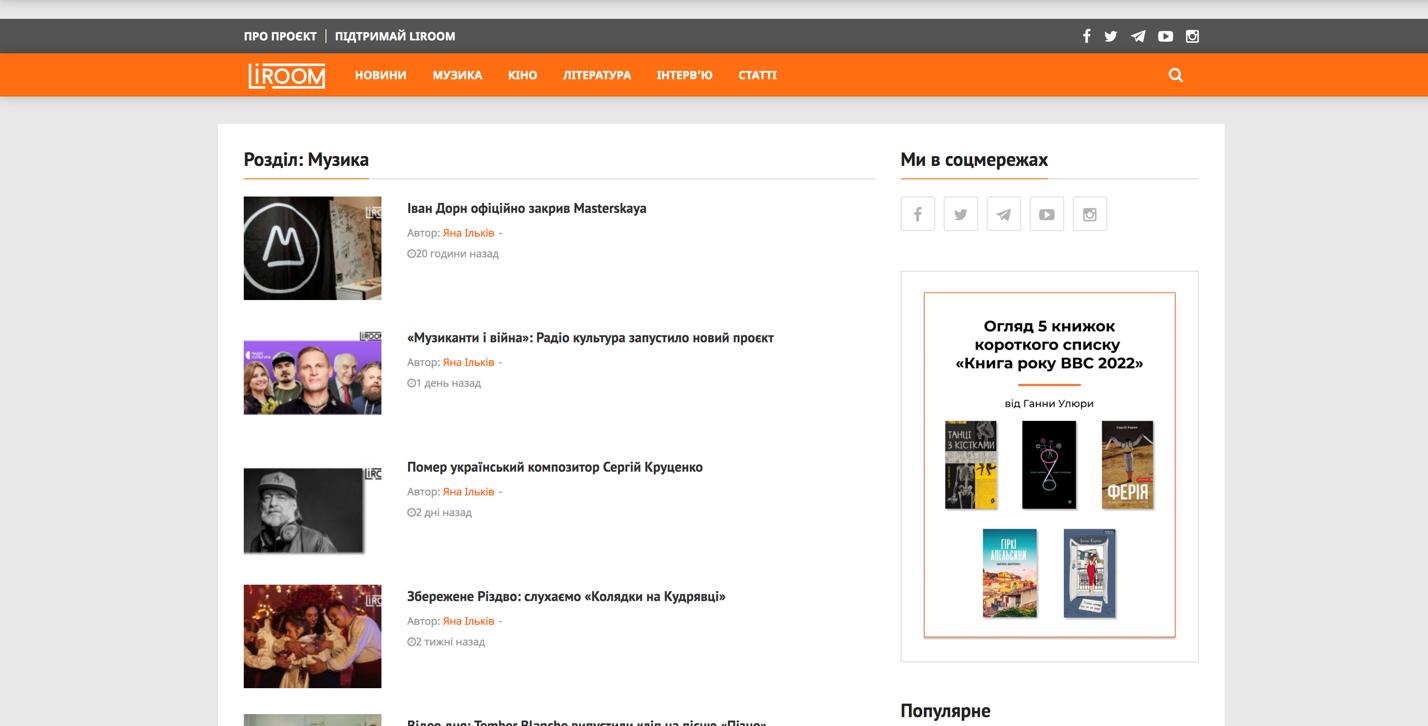Click the Ферія book cover

1127,465
